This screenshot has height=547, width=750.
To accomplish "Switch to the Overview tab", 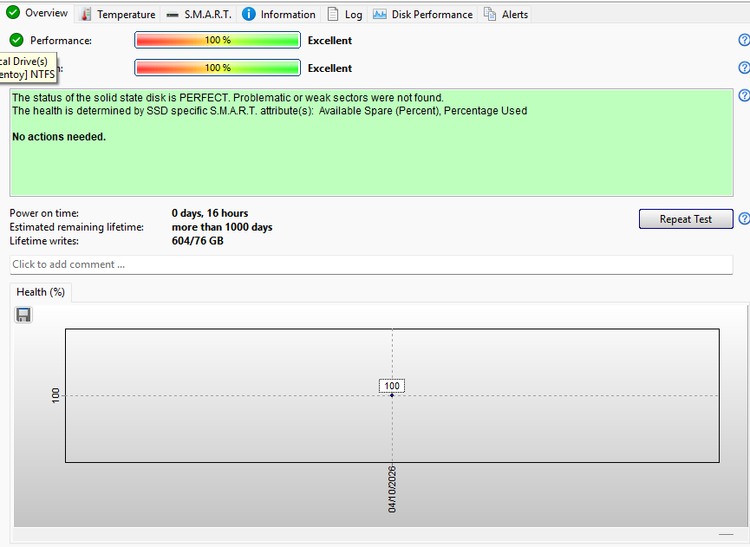I will [x=37, y=13].
